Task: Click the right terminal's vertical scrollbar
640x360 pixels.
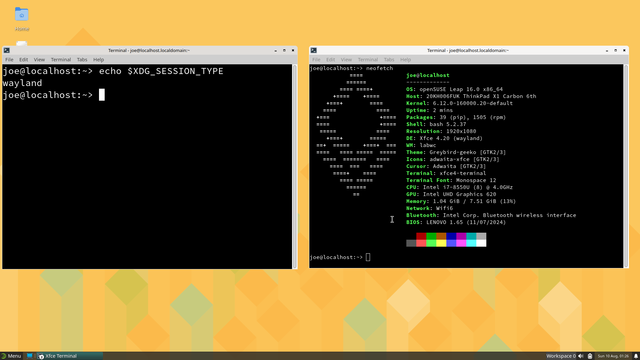Action: (x=626, y=166)
